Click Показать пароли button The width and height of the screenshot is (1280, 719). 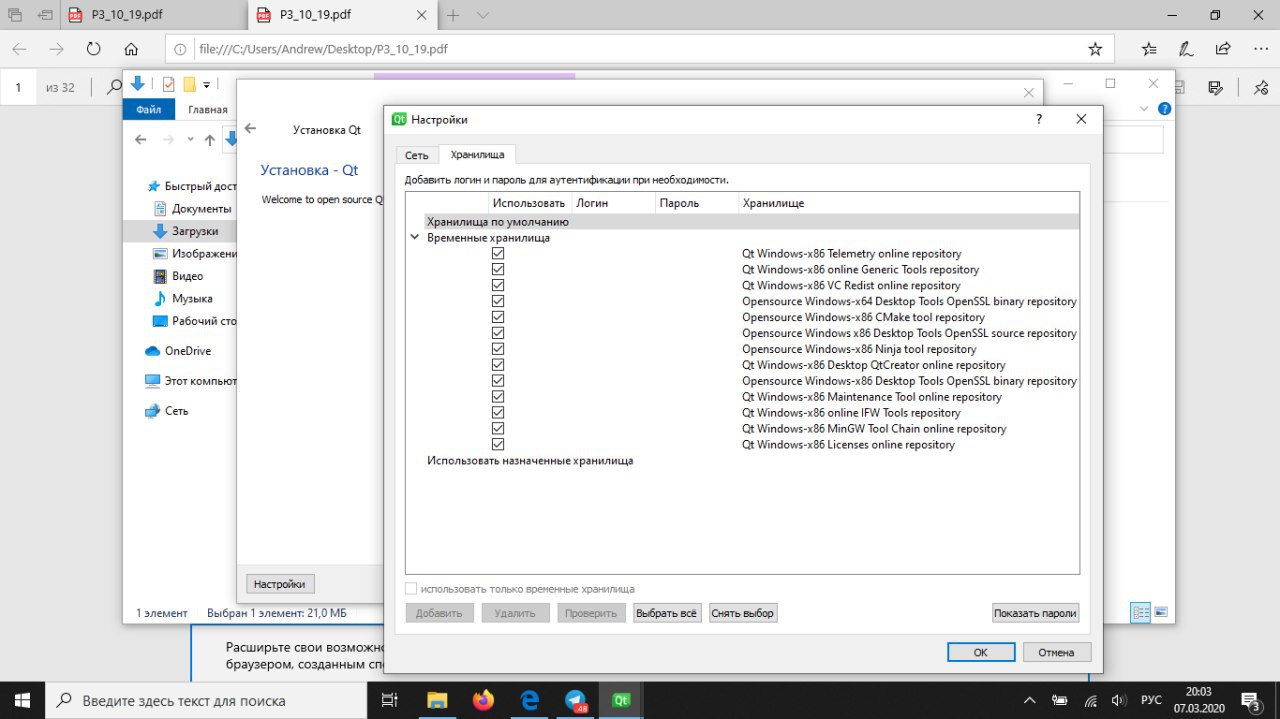(1036, 613)
